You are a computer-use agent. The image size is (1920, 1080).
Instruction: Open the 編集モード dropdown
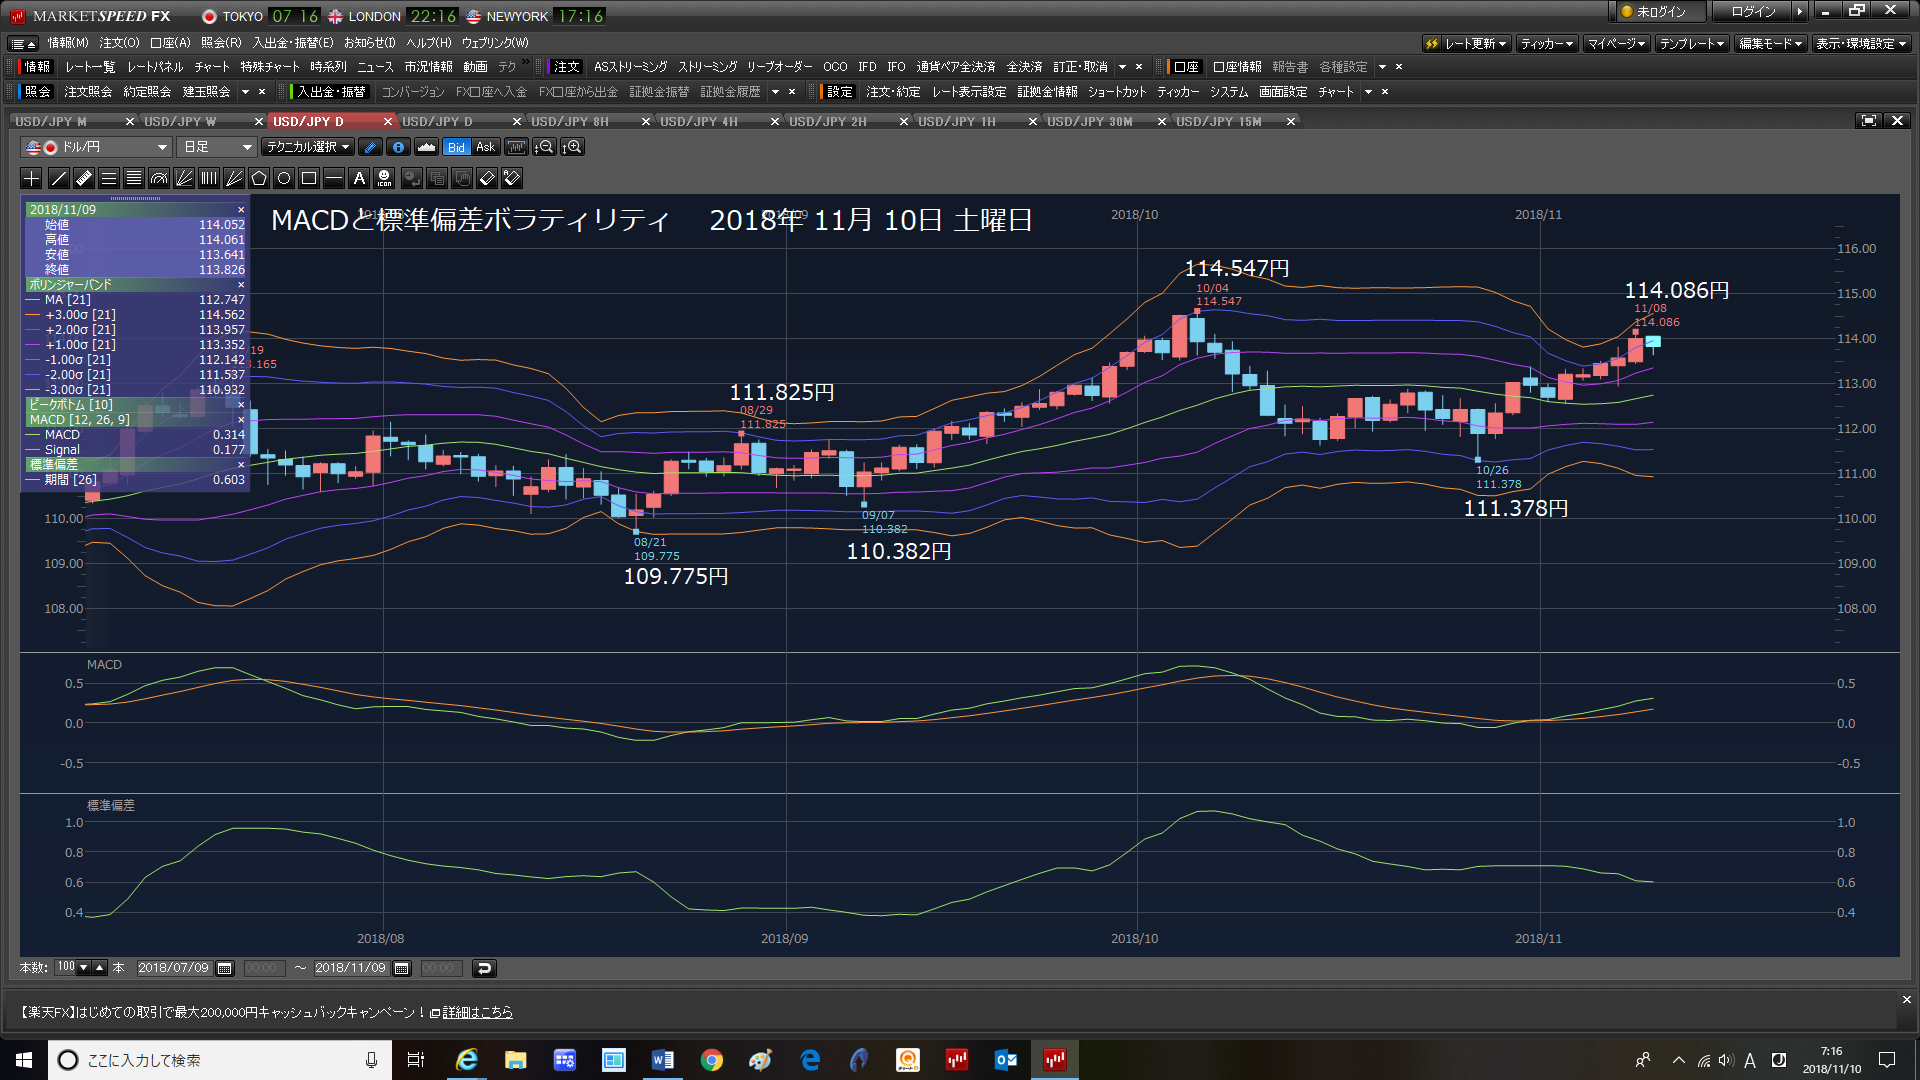click(x=1770, y=43)
